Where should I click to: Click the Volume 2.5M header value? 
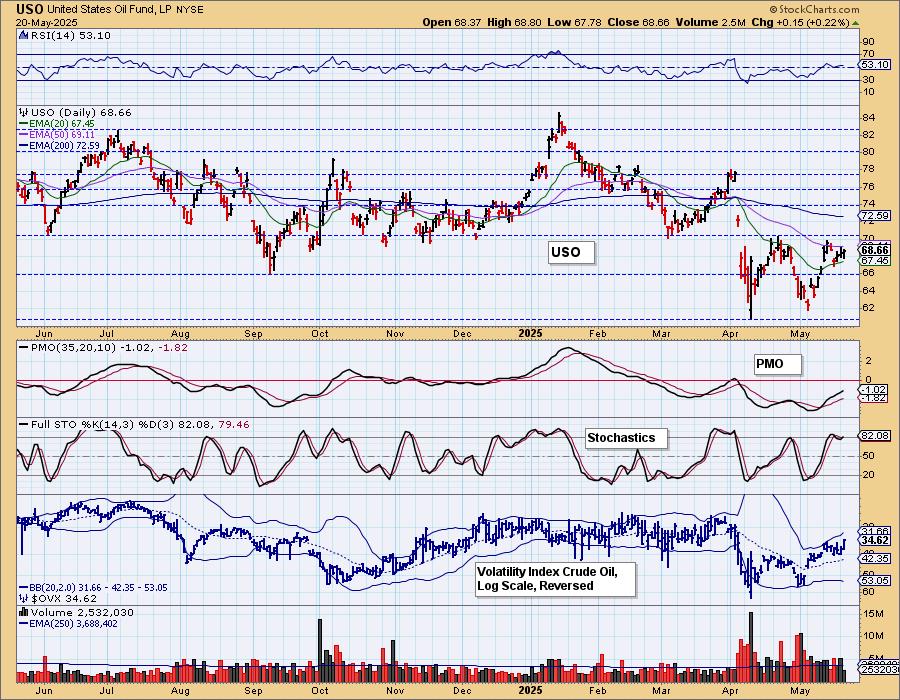[710, 22]
